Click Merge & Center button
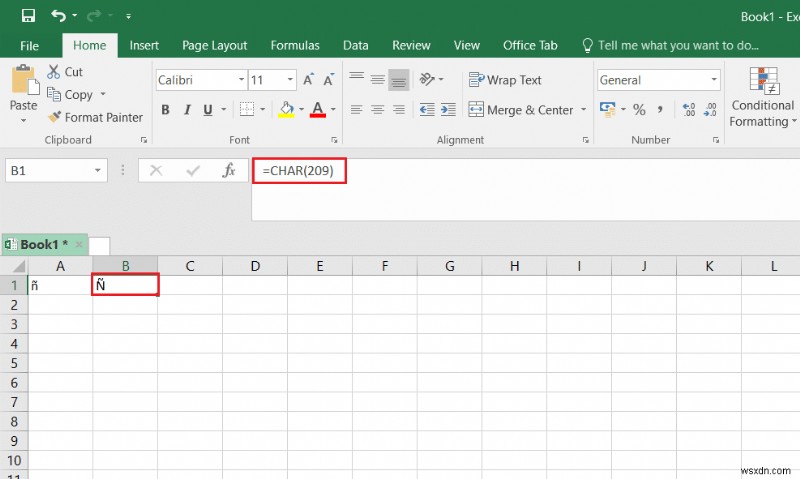This screenshot has width=800, height=479. [x=521, y=110]
